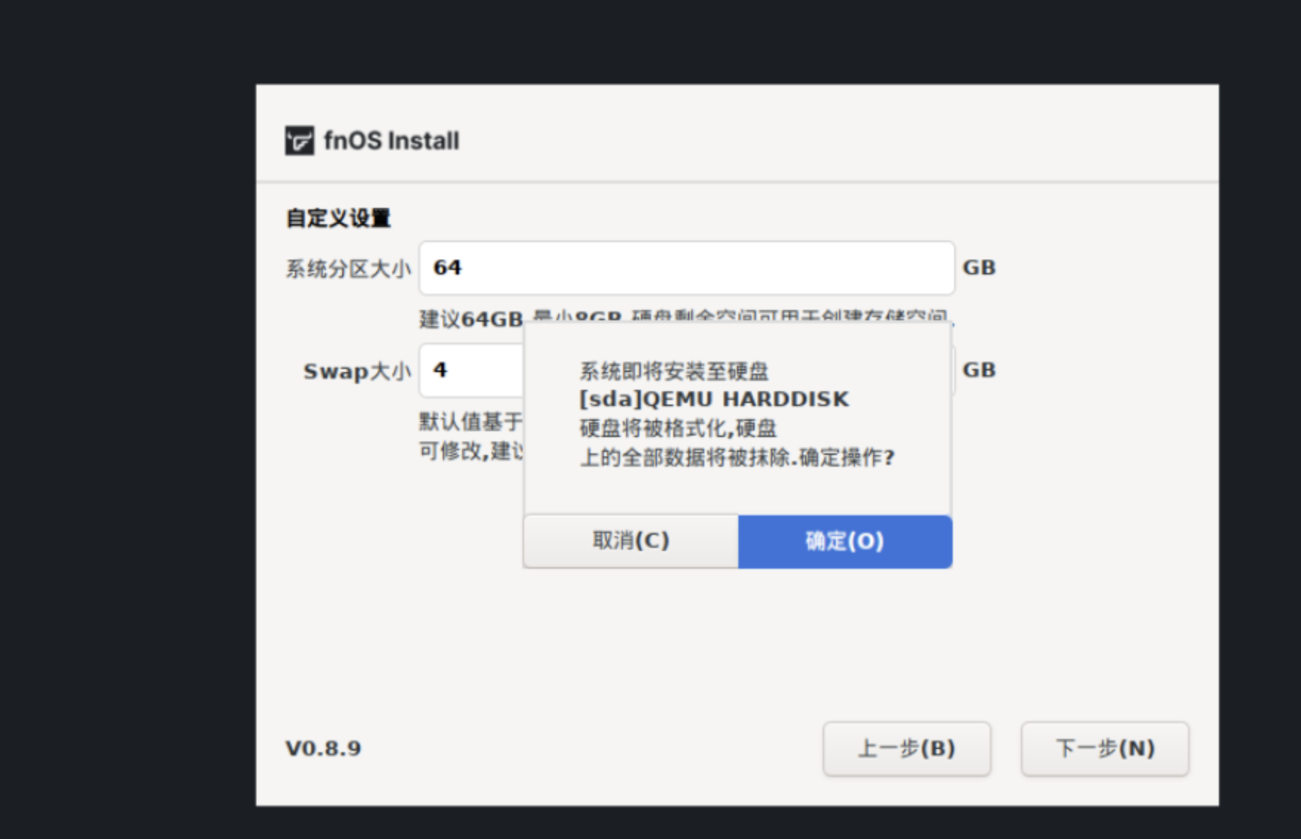This screenshot has height=839, width=1301.
Task: Click the 系统分区大小 field label
Action: 348,269
